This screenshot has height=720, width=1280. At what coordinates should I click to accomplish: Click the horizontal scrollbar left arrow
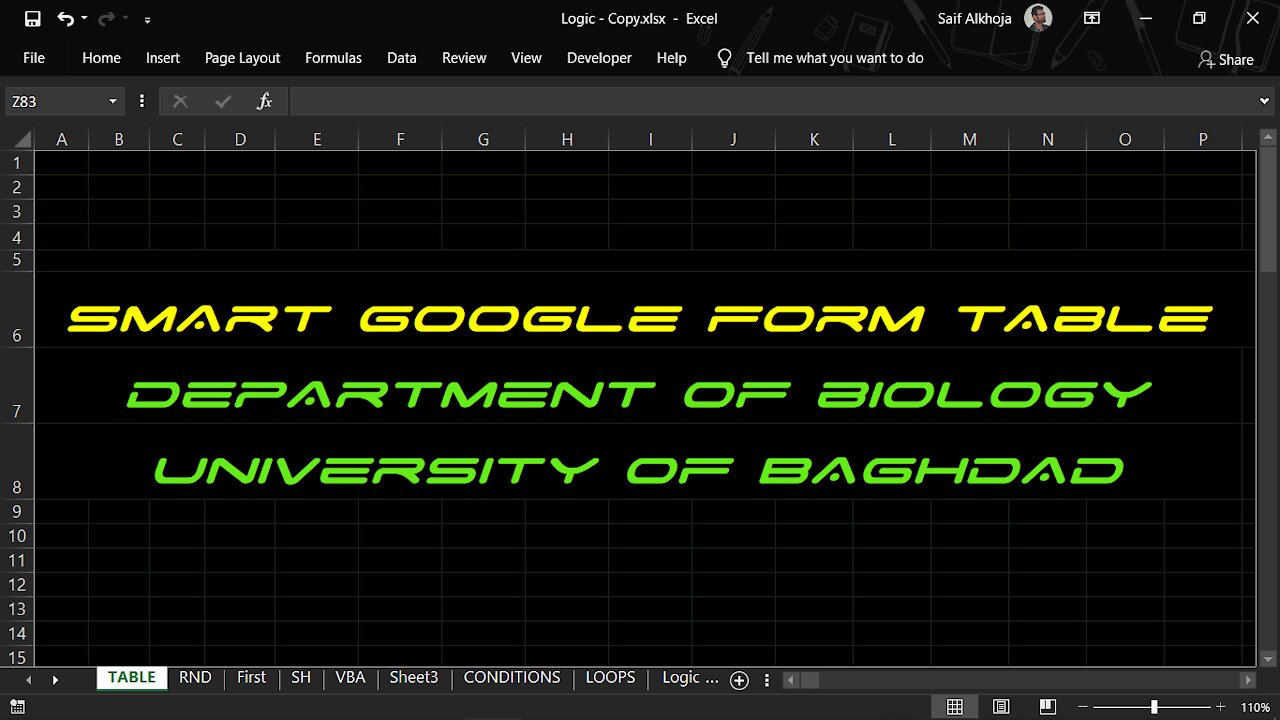(x=791, y=680)
